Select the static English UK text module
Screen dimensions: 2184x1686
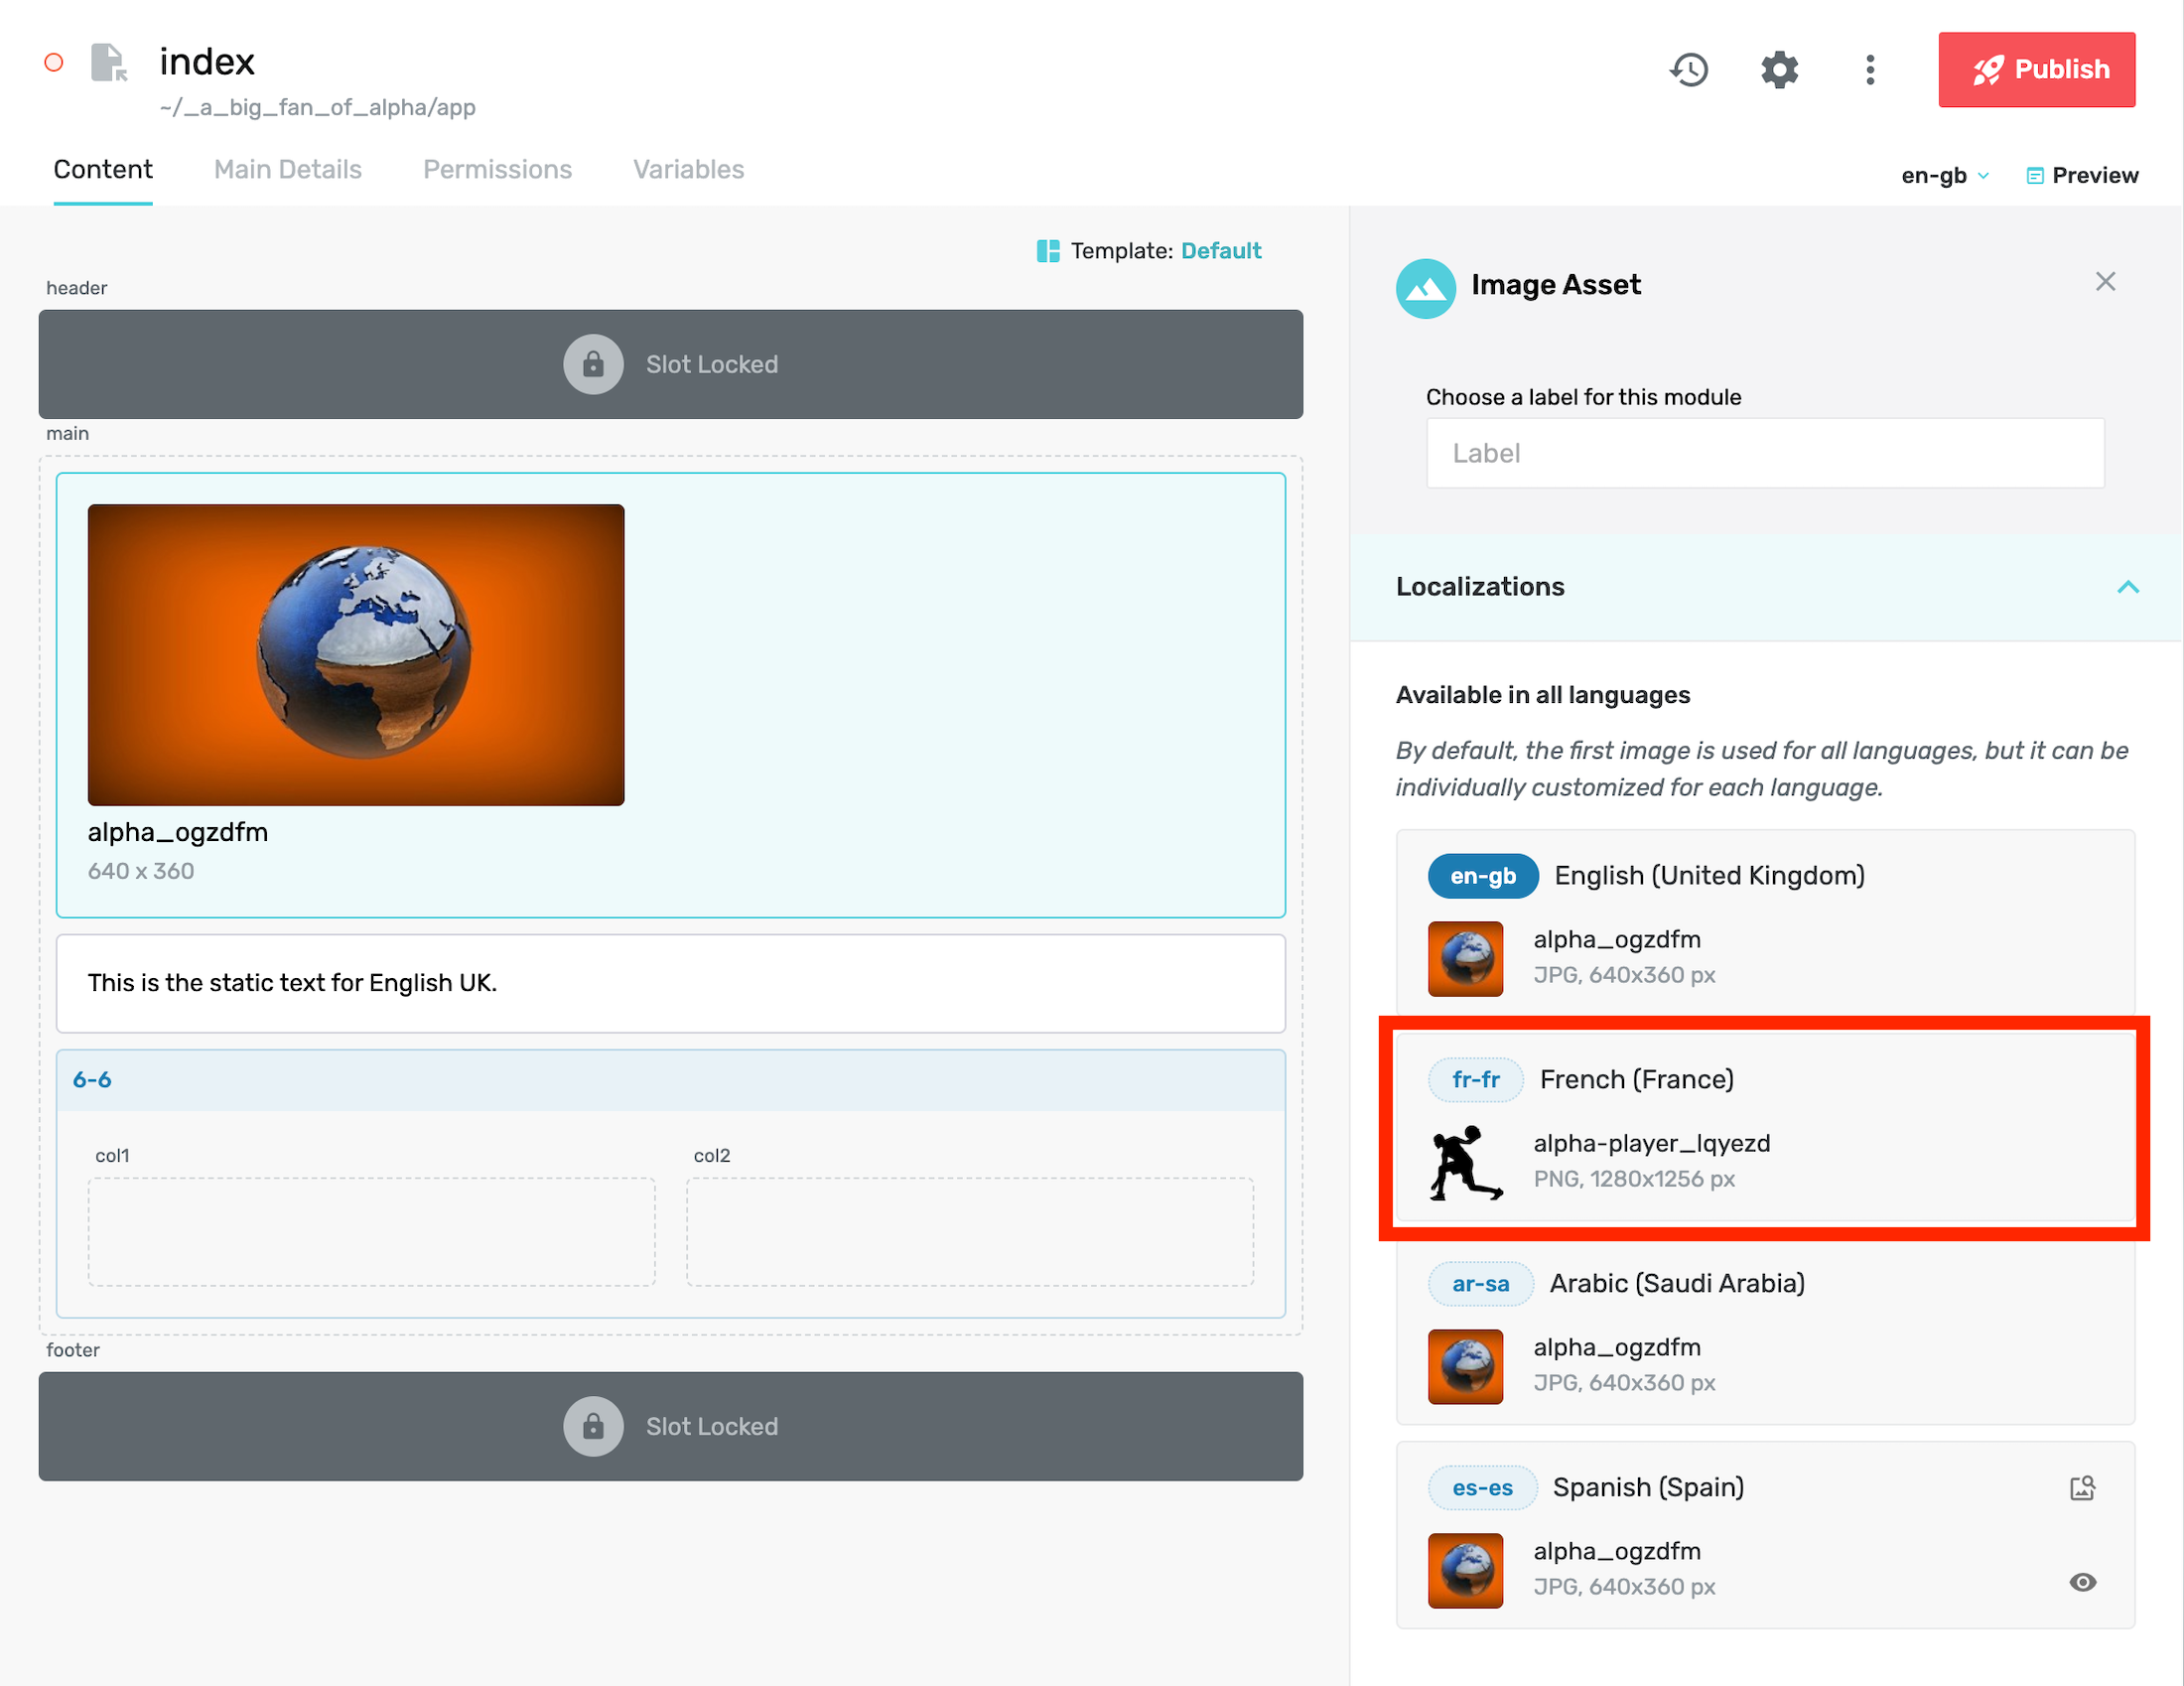coord(671,983)
